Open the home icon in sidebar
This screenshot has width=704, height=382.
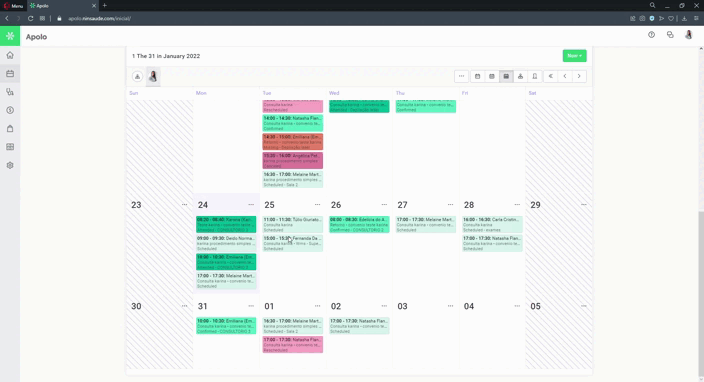coord(10,55)
